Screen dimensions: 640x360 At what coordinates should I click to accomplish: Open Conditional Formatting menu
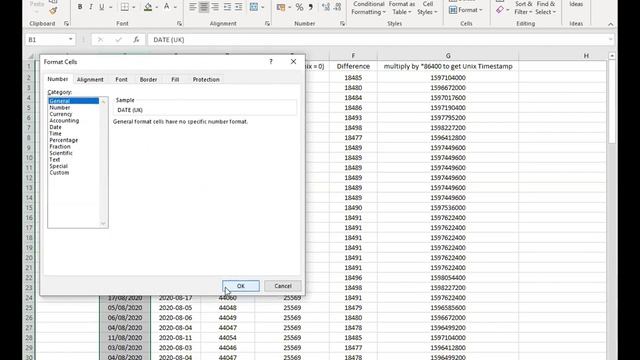(x=369, y=8)
